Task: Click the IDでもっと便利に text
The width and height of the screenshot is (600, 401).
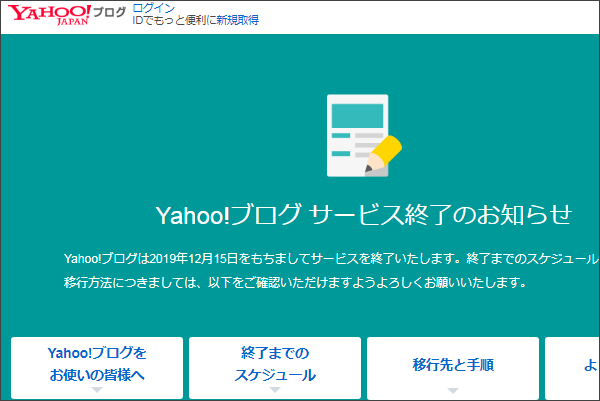Action: point(174,20)
